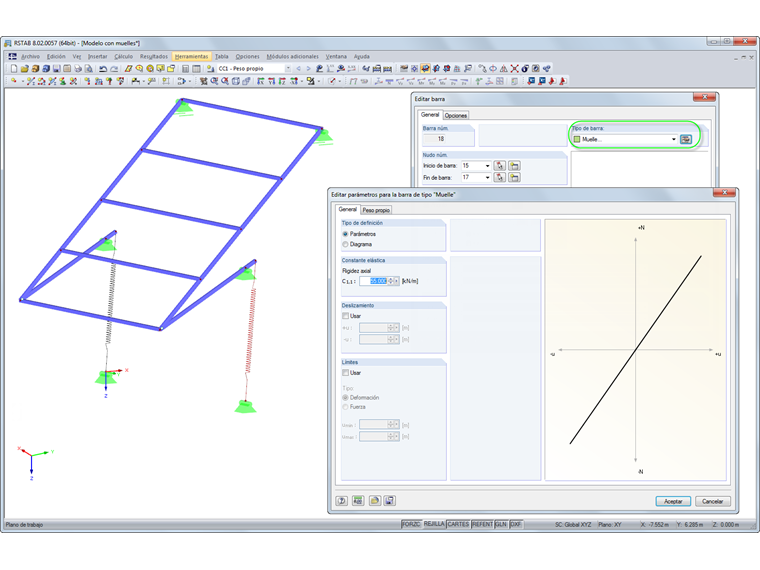Open dropdown arrow next to C1,1 value
The image size is (760, 570).
click(396, 281)
